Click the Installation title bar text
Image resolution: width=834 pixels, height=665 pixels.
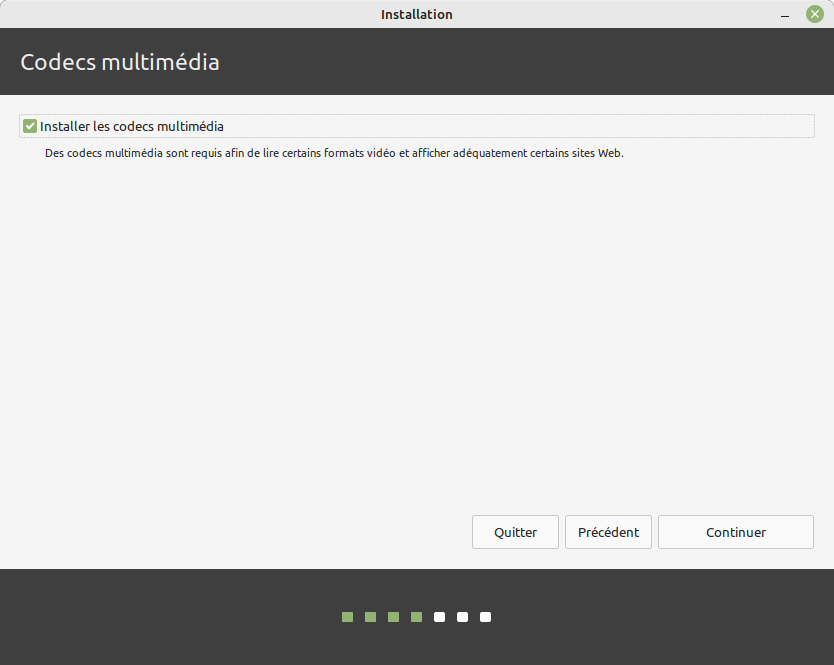coord(416,14)
